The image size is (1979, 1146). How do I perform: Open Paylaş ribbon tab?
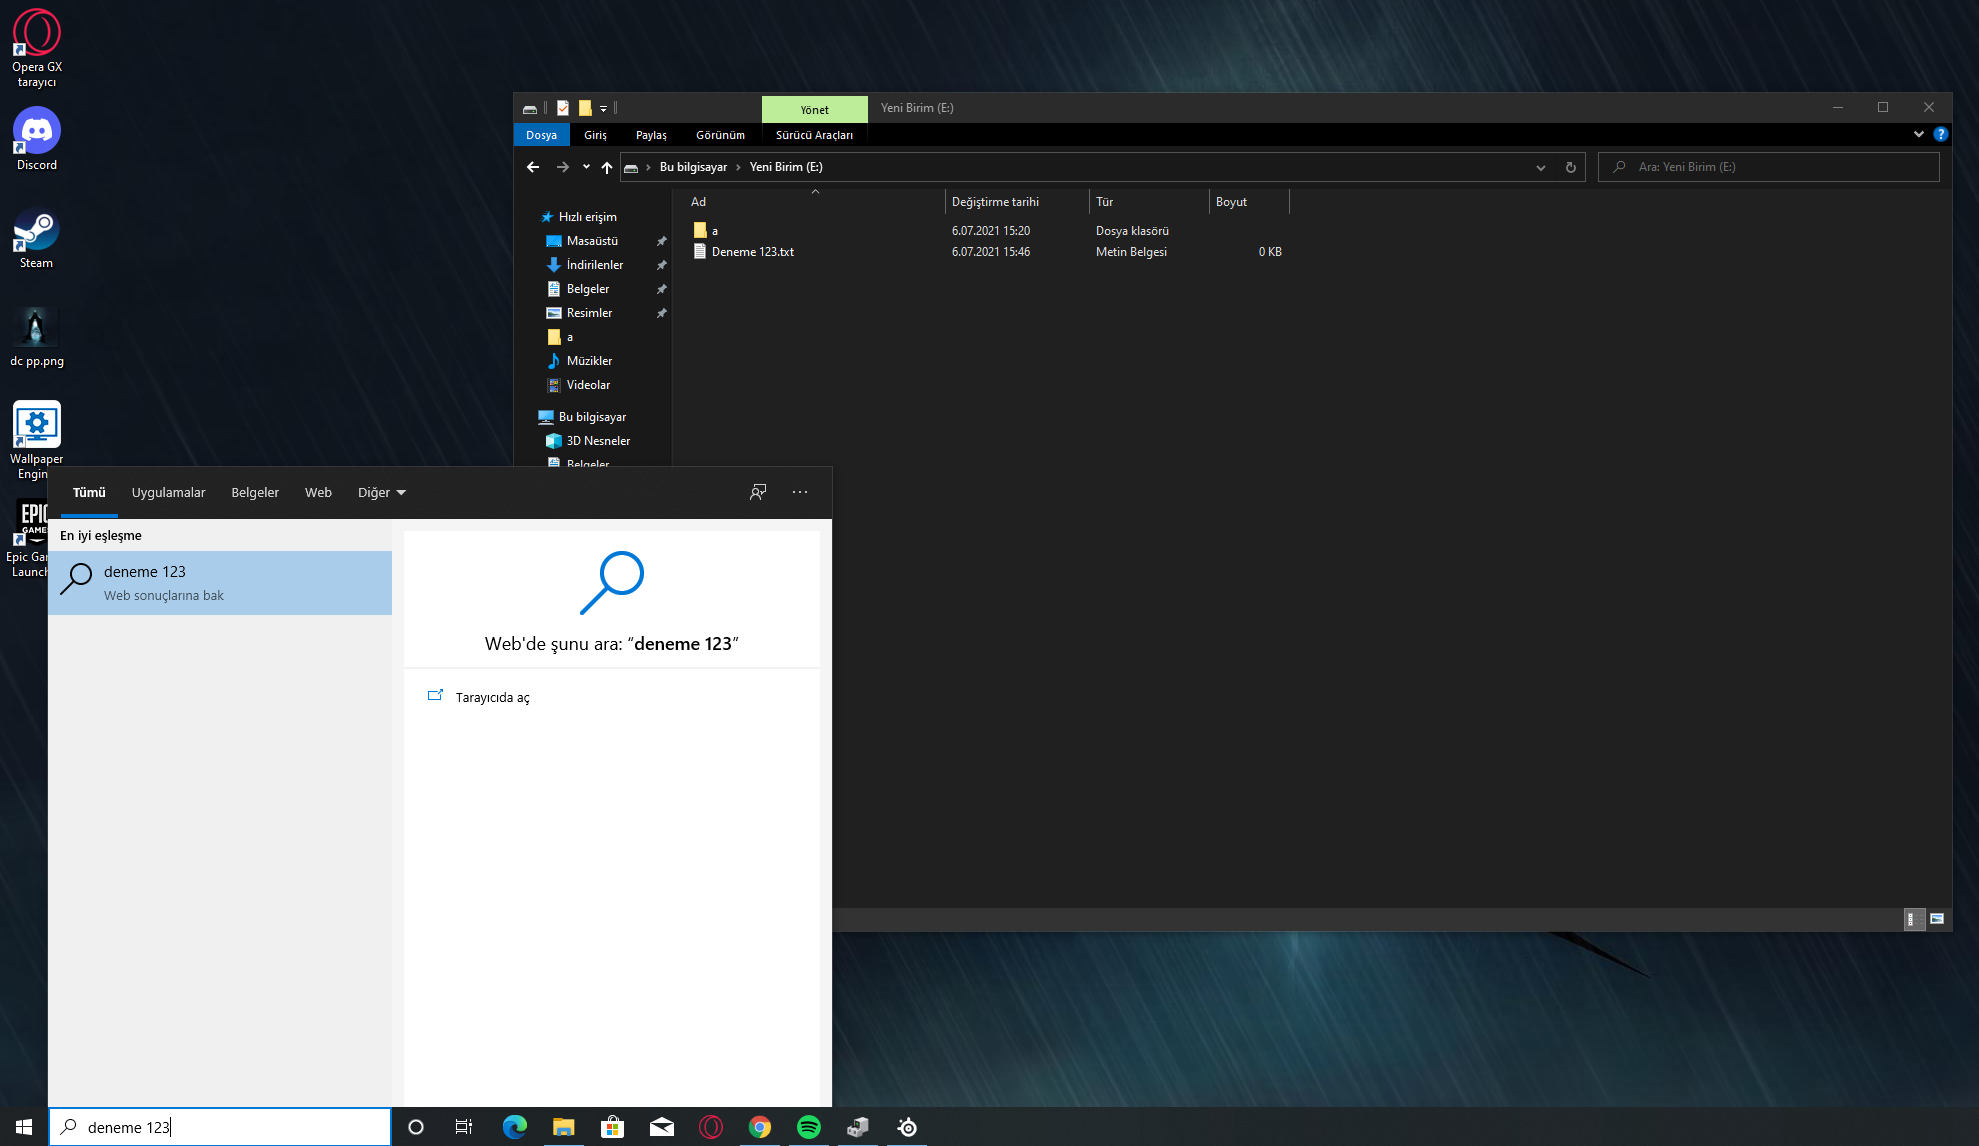(x=651, y=135)
